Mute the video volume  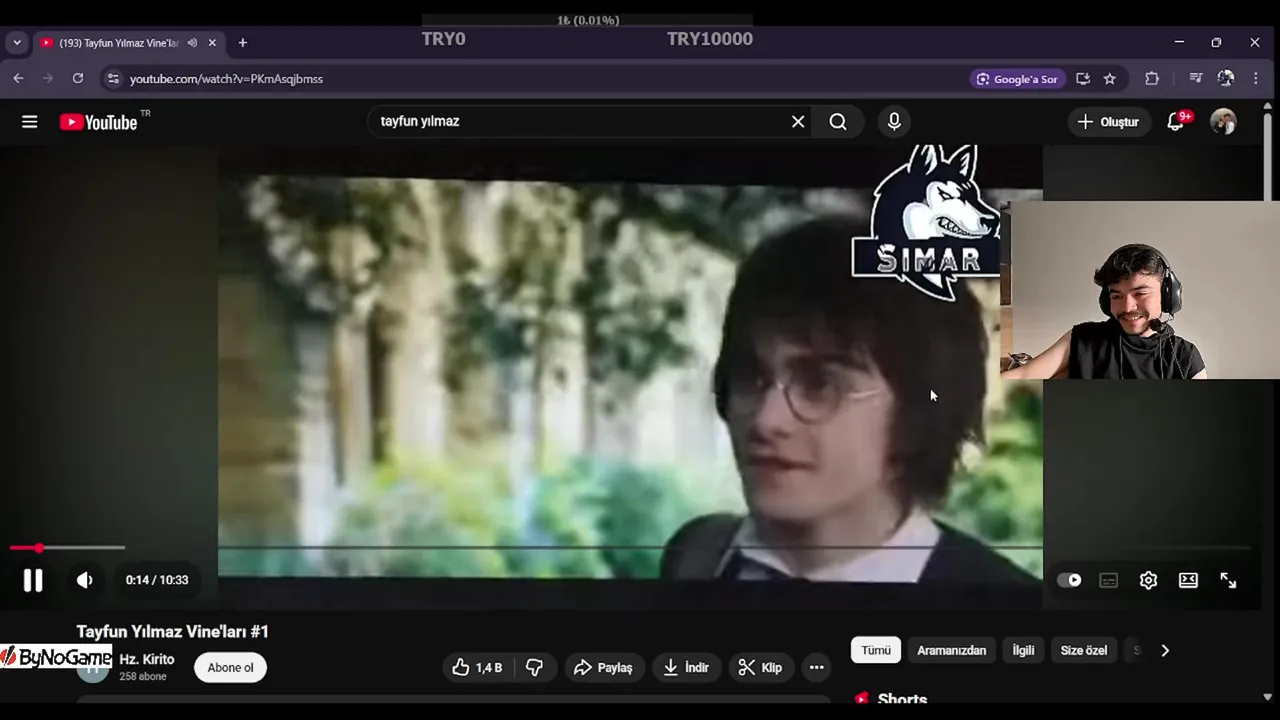tap(85, 580)
